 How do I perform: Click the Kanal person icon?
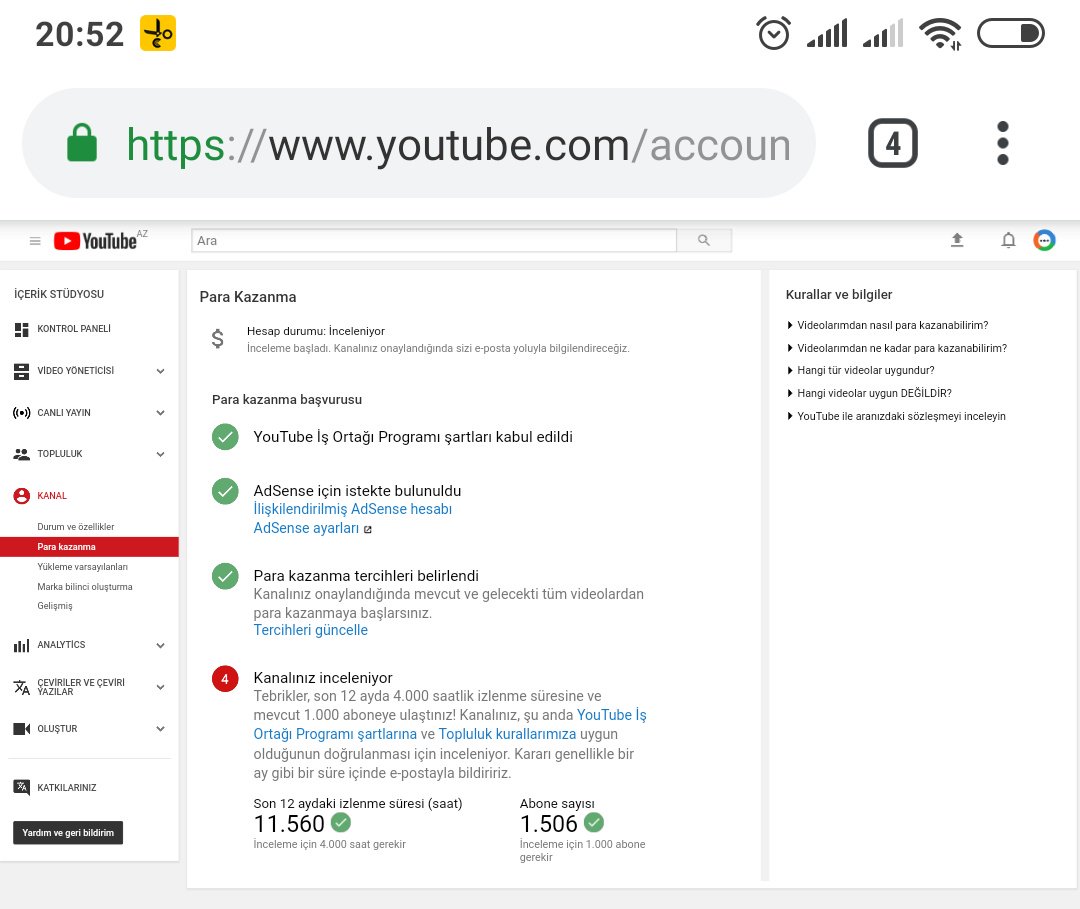(21, 496)
